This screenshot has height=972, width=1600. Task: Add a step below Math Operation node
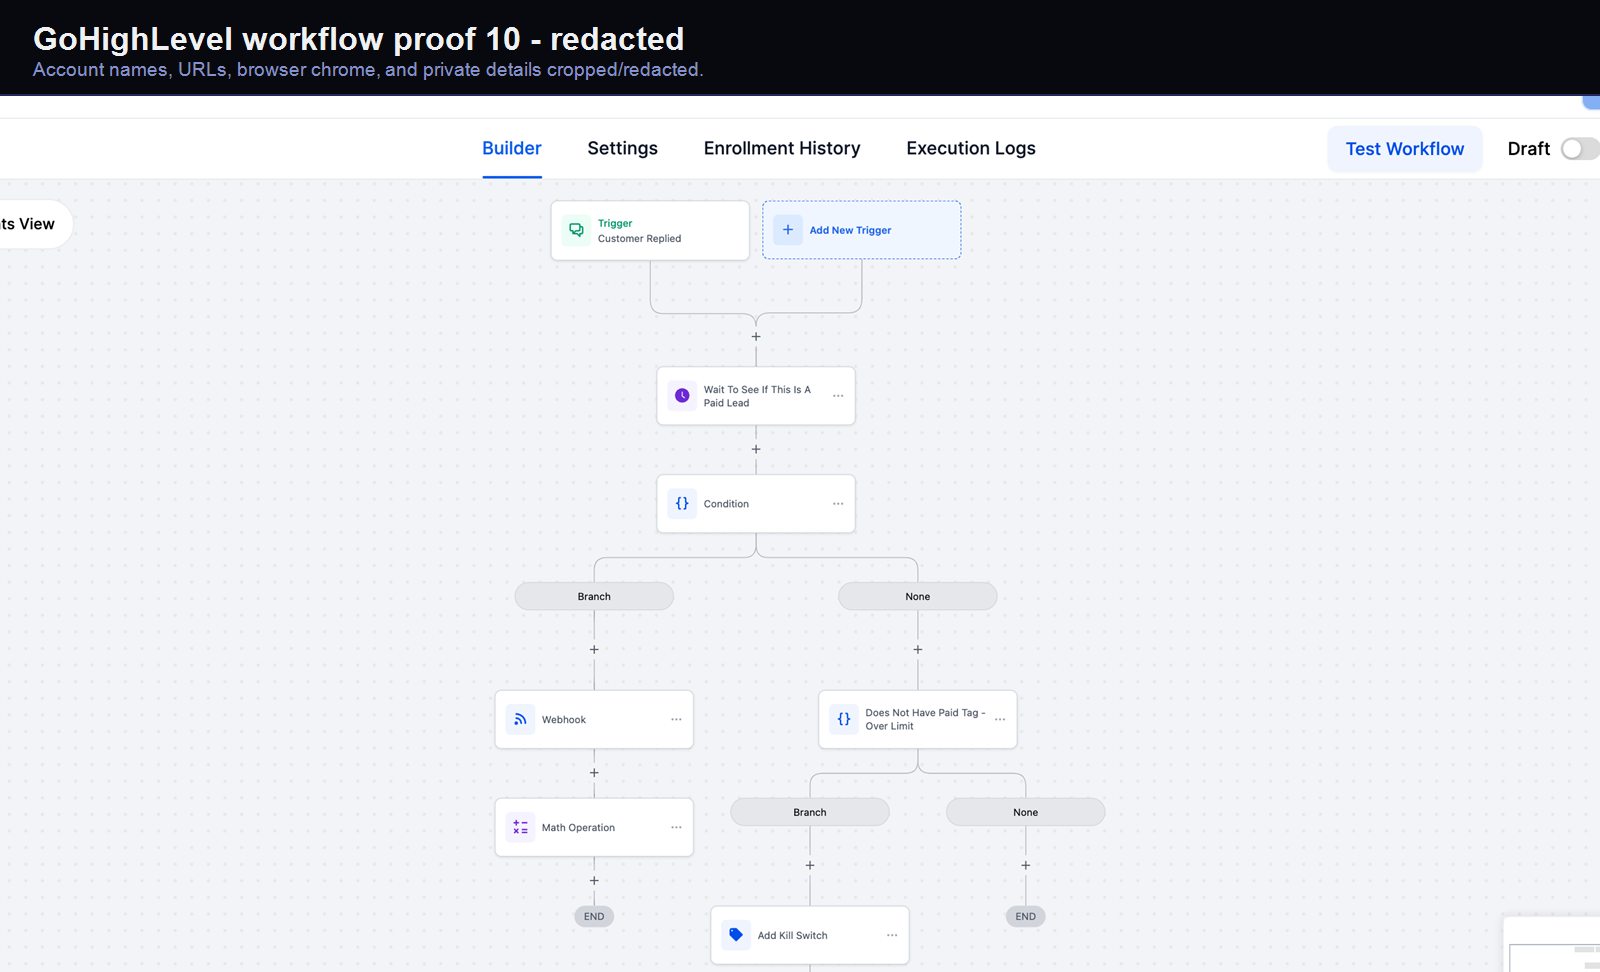(594, 881)
